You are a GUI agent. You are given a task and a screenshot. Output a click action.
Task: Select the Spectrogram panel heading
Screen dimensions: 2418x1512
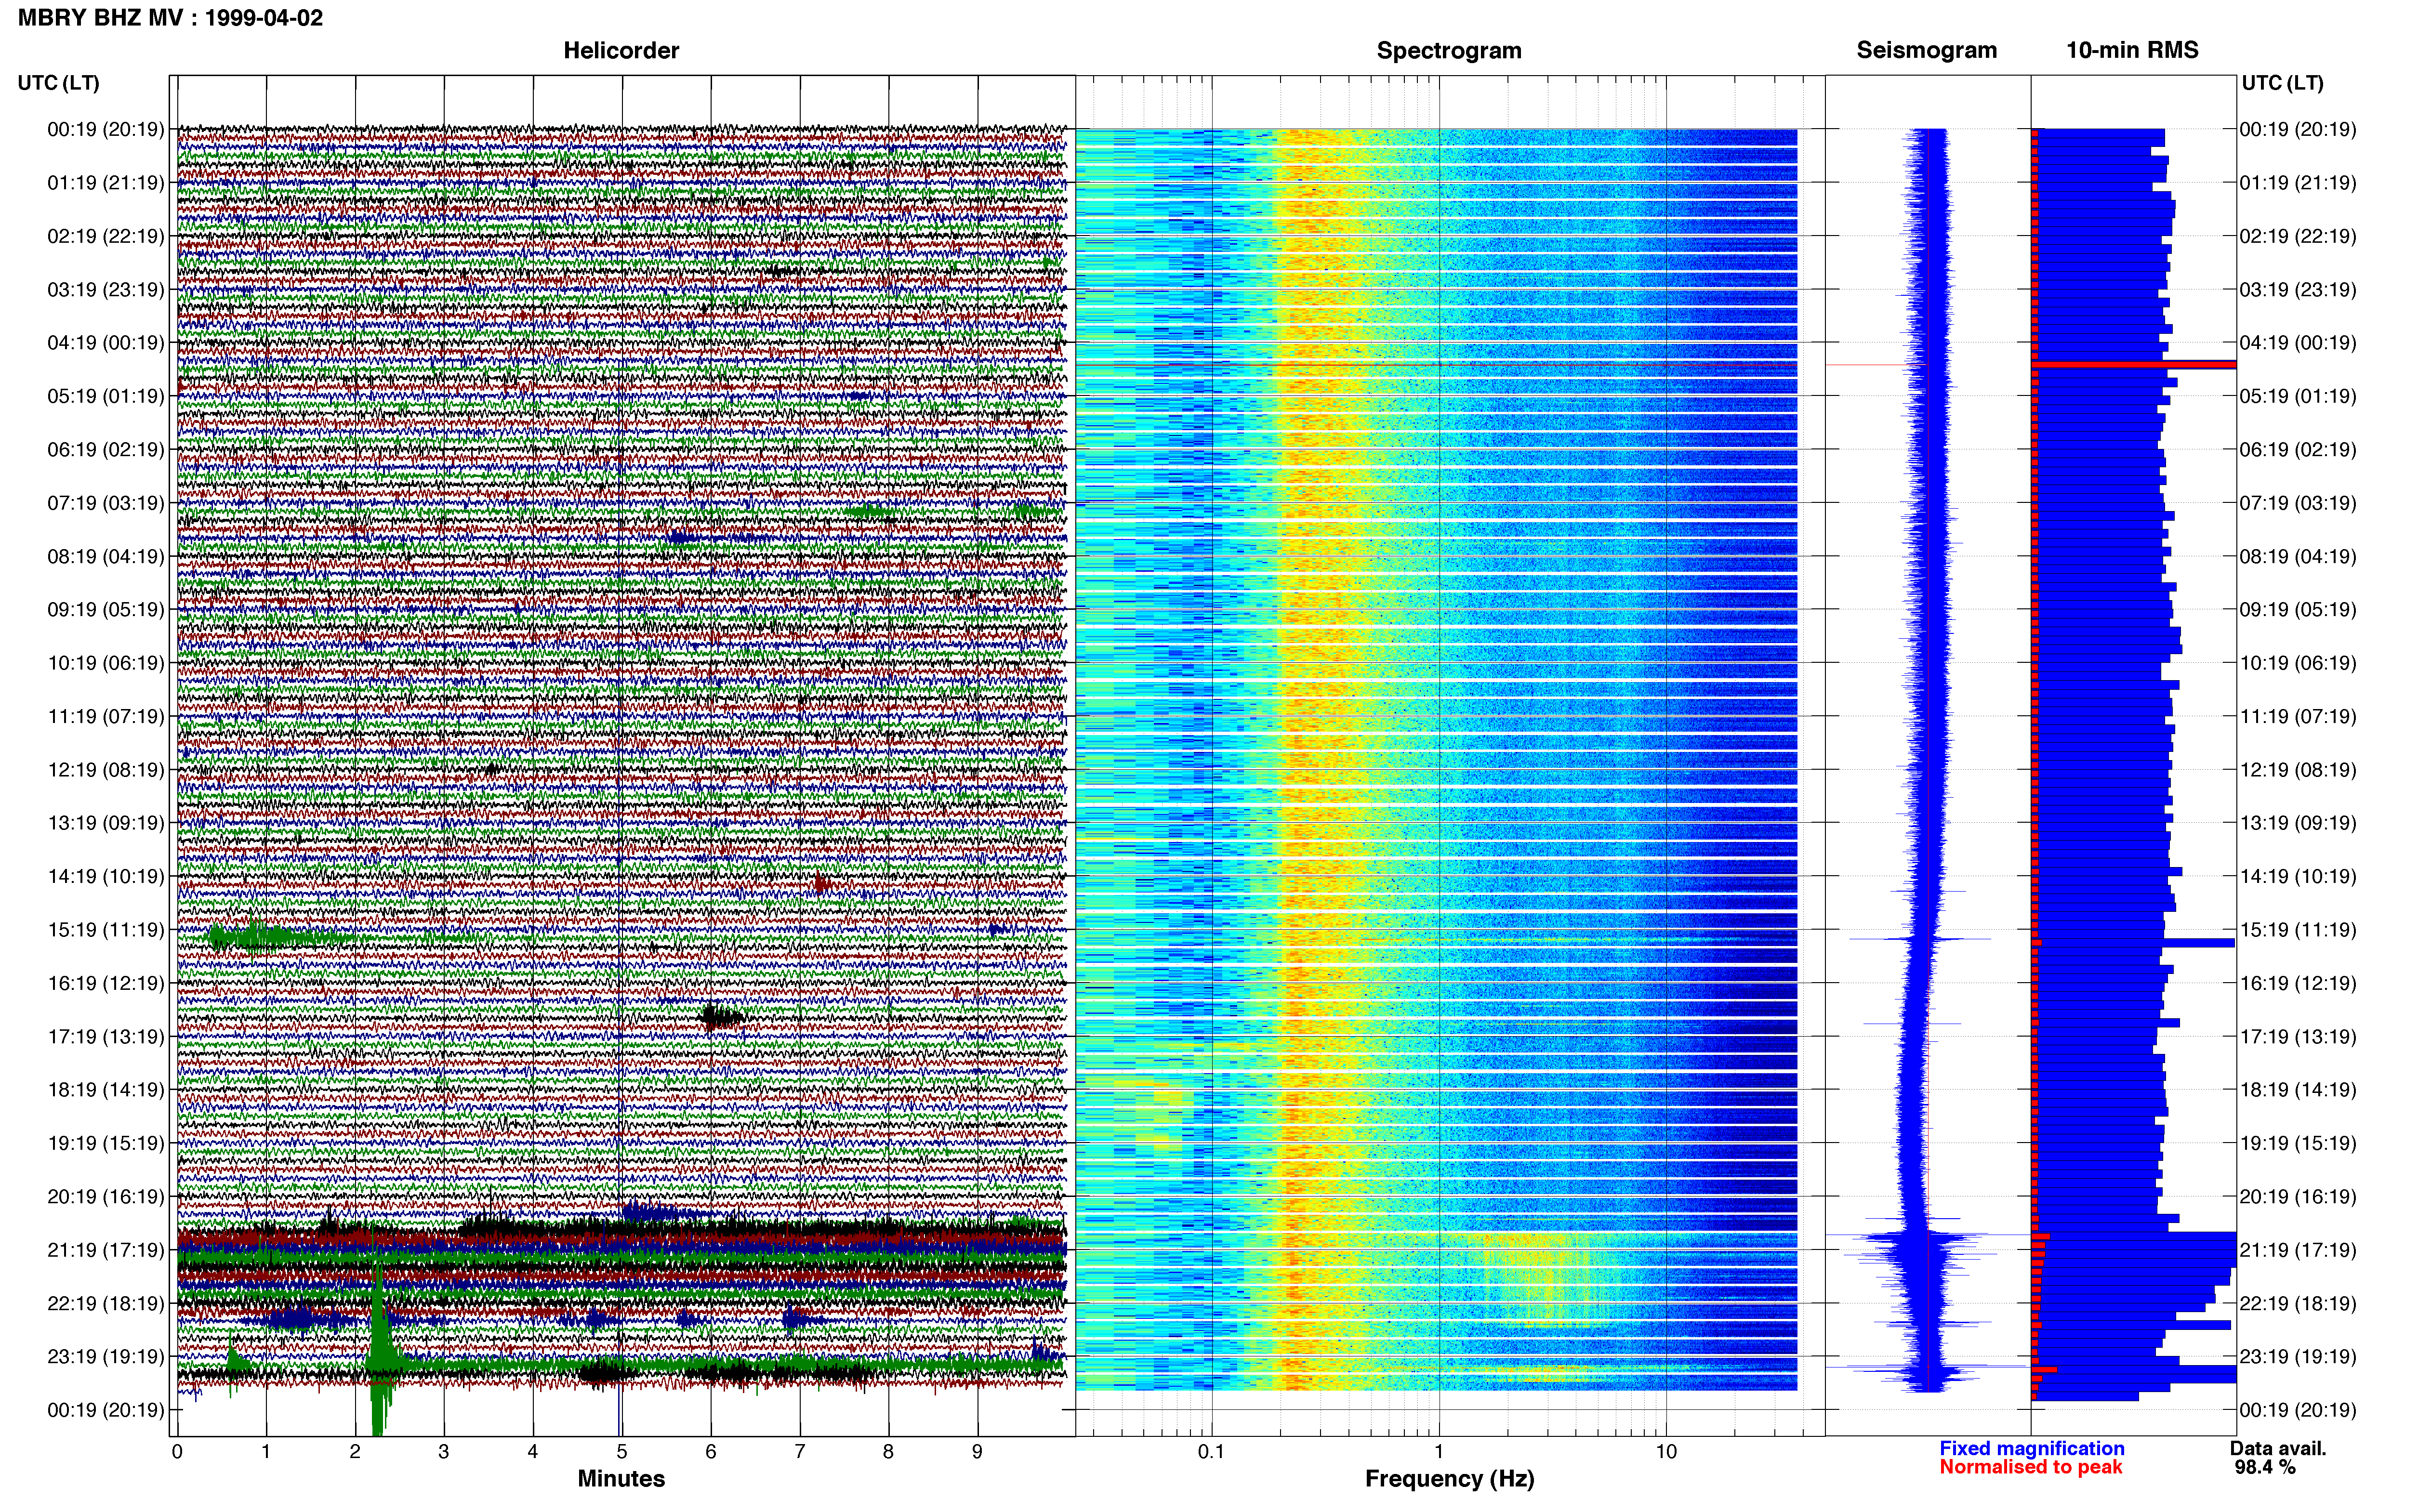pyautogui.click(x=1449, y=51)
